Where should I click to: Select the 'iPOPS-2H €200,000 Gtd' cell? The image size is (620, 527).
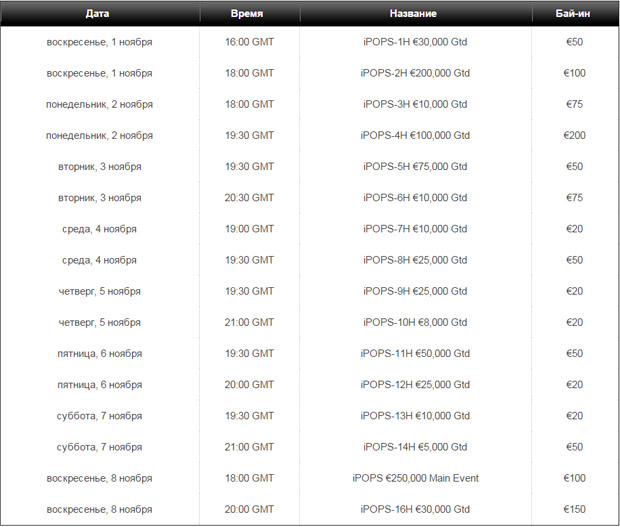416,73
